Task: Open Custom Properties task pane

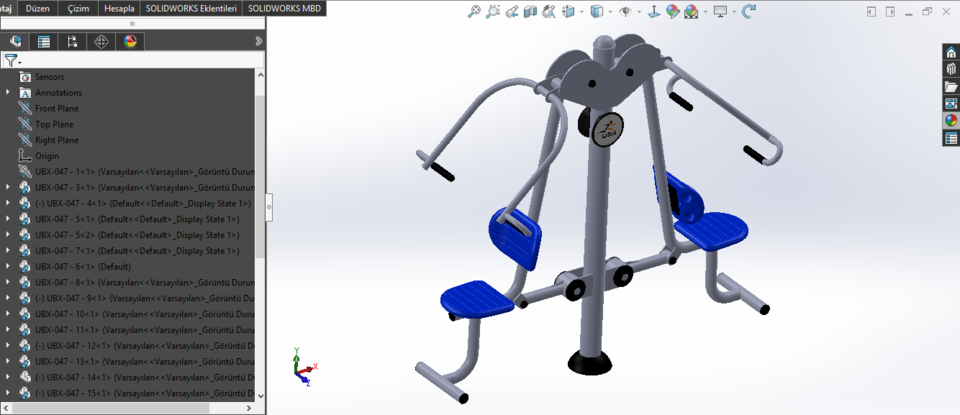Action: click(951, 138)
